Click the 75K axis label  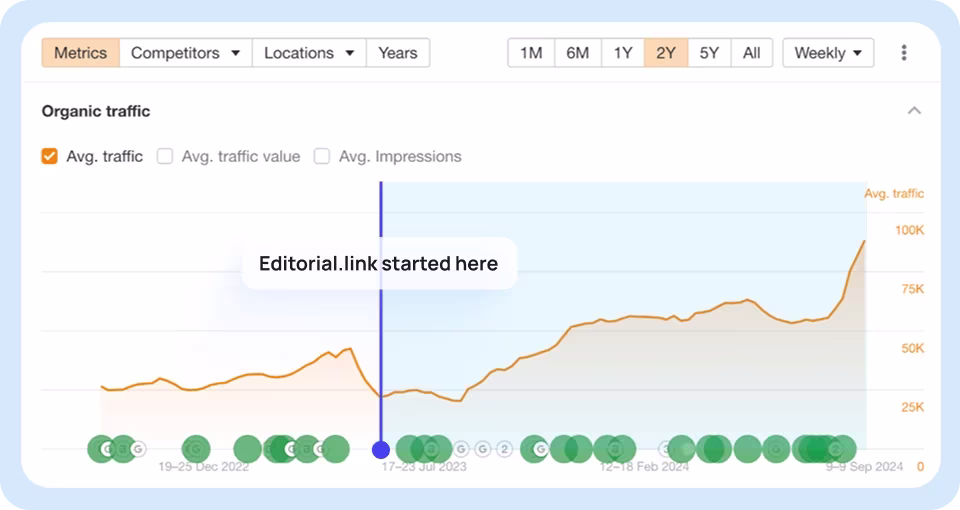[912, 289]
